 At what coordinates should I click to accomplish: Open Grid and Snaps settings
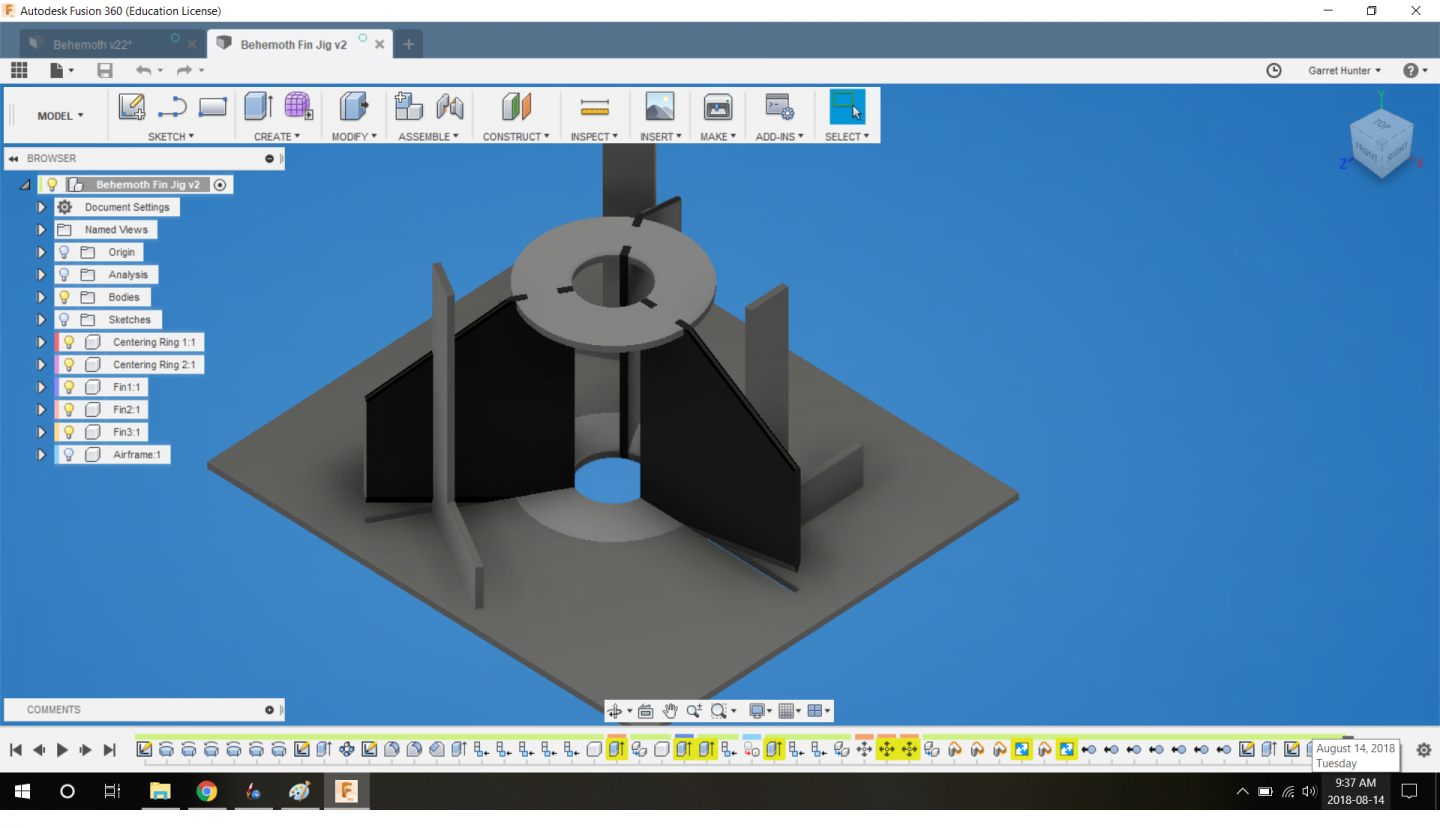tap(789, 711)
